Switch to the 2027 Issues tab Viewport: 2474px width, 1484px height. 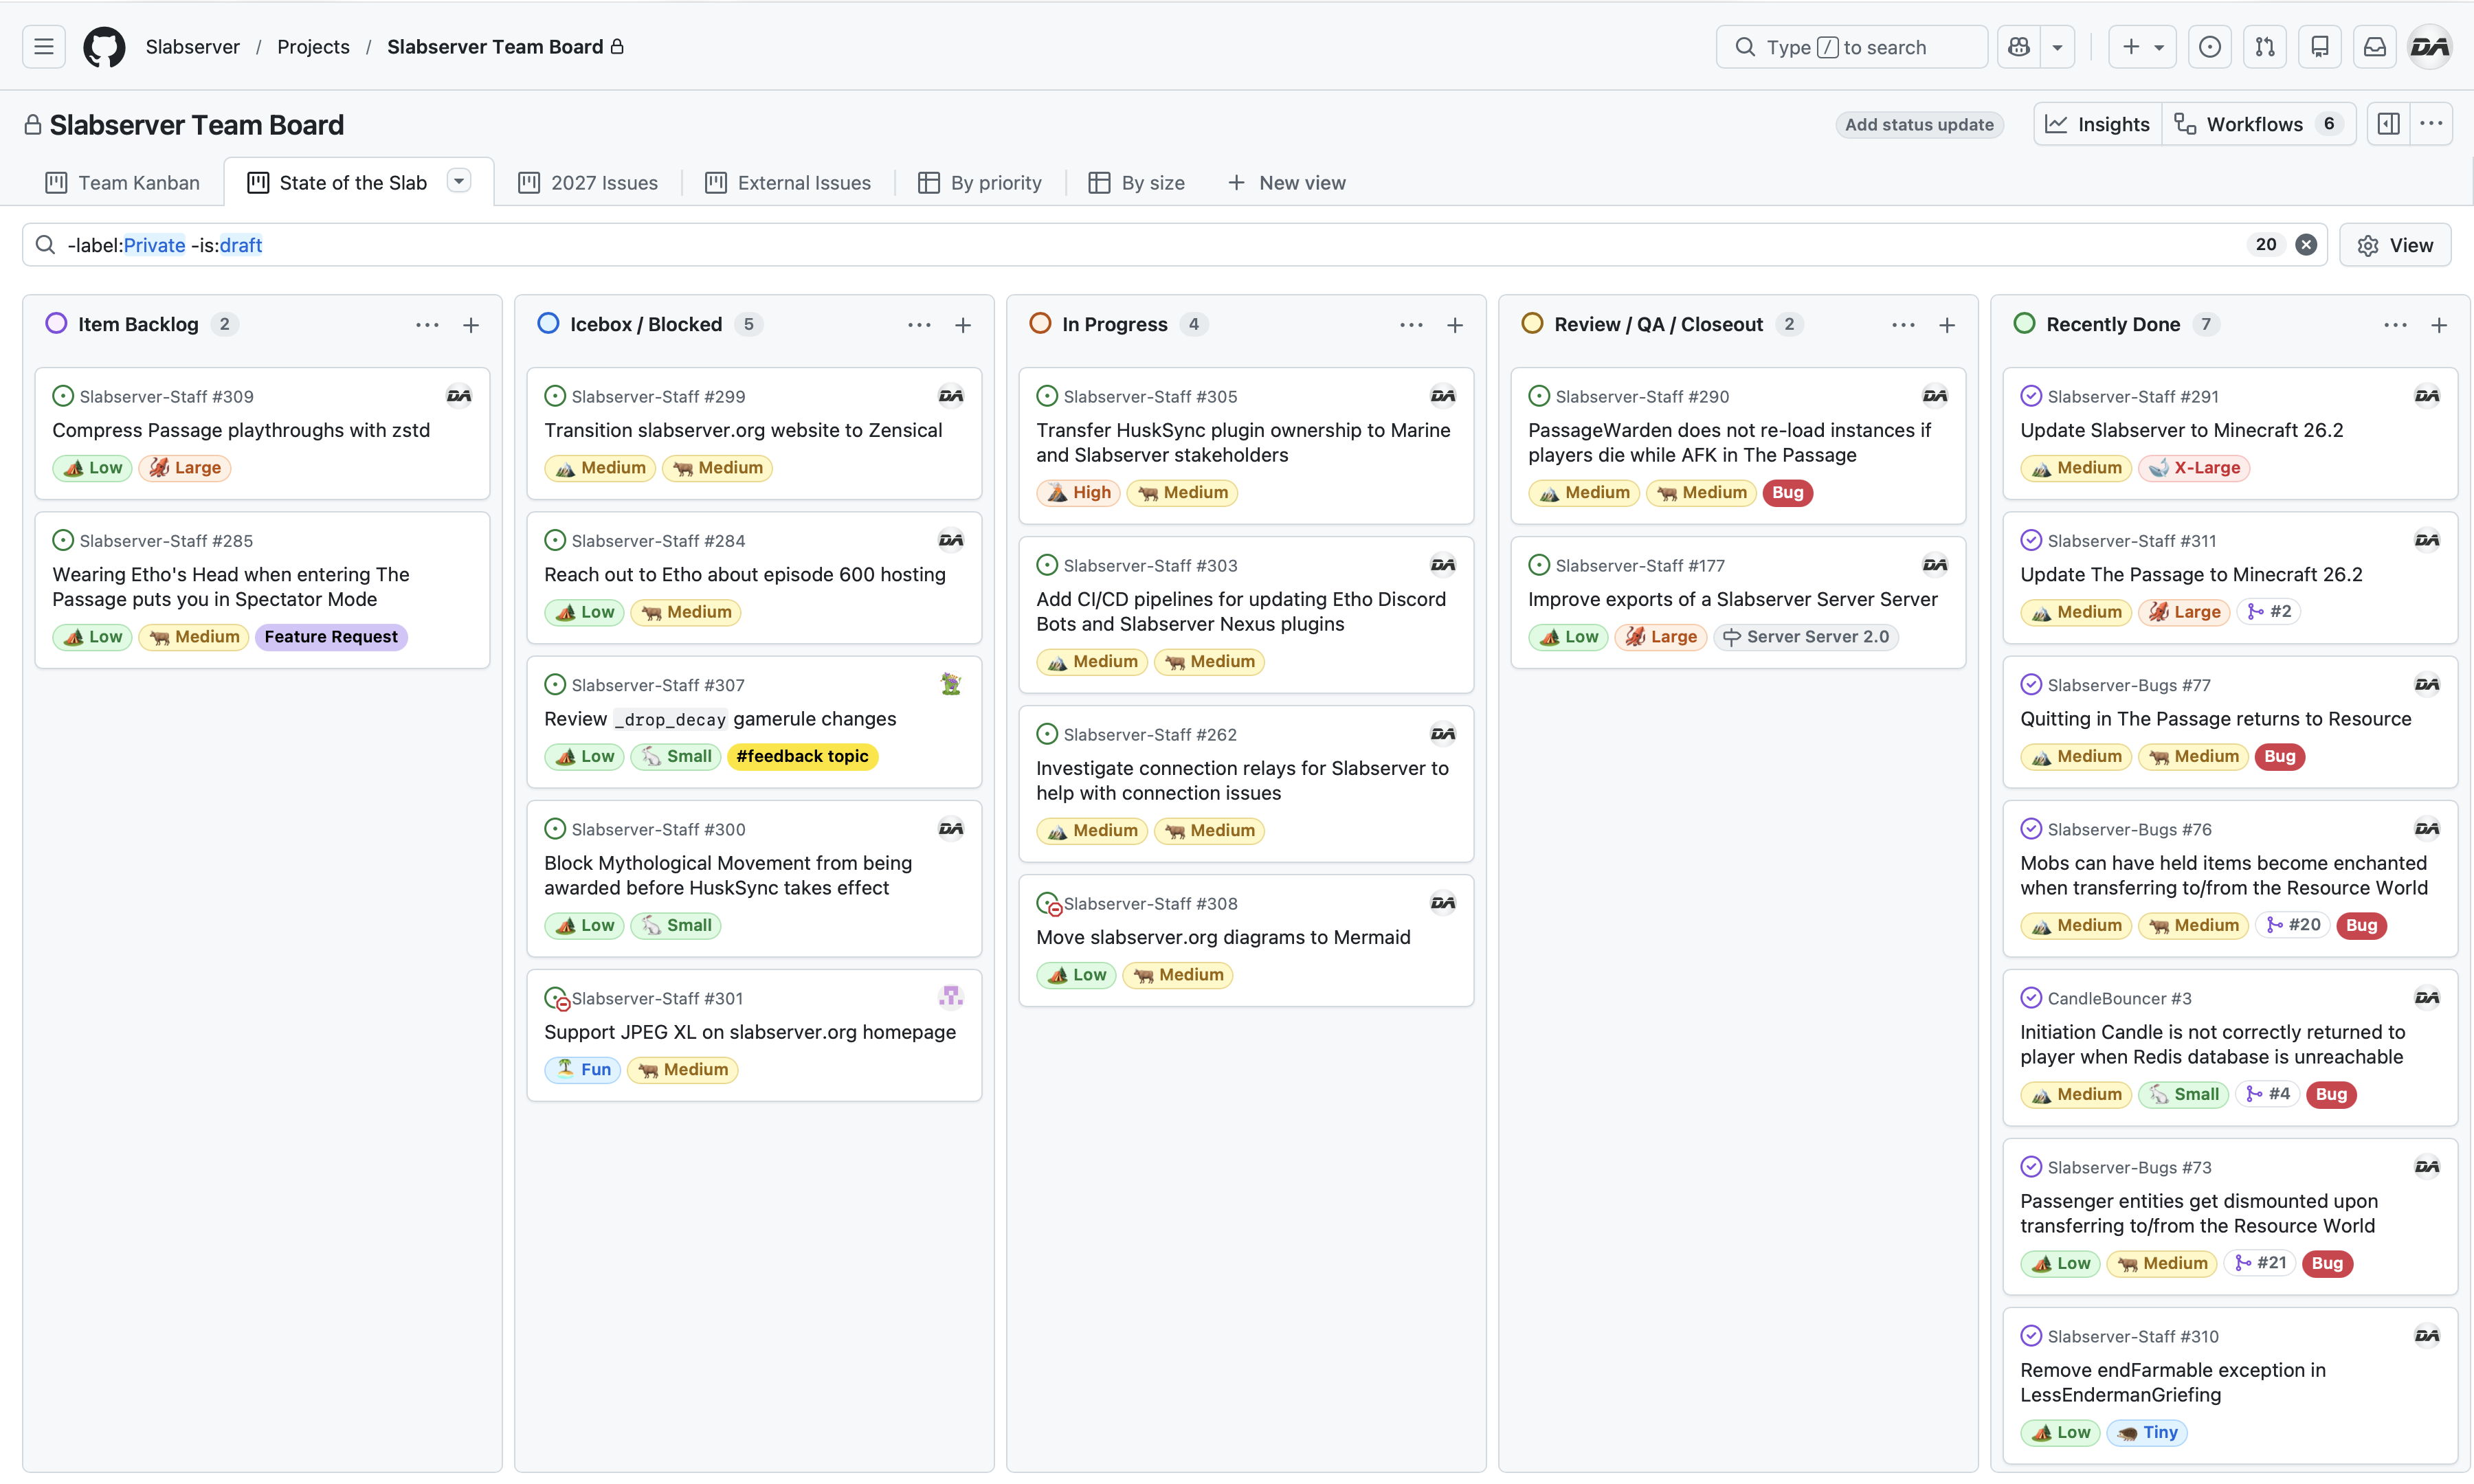click(589, 183)
